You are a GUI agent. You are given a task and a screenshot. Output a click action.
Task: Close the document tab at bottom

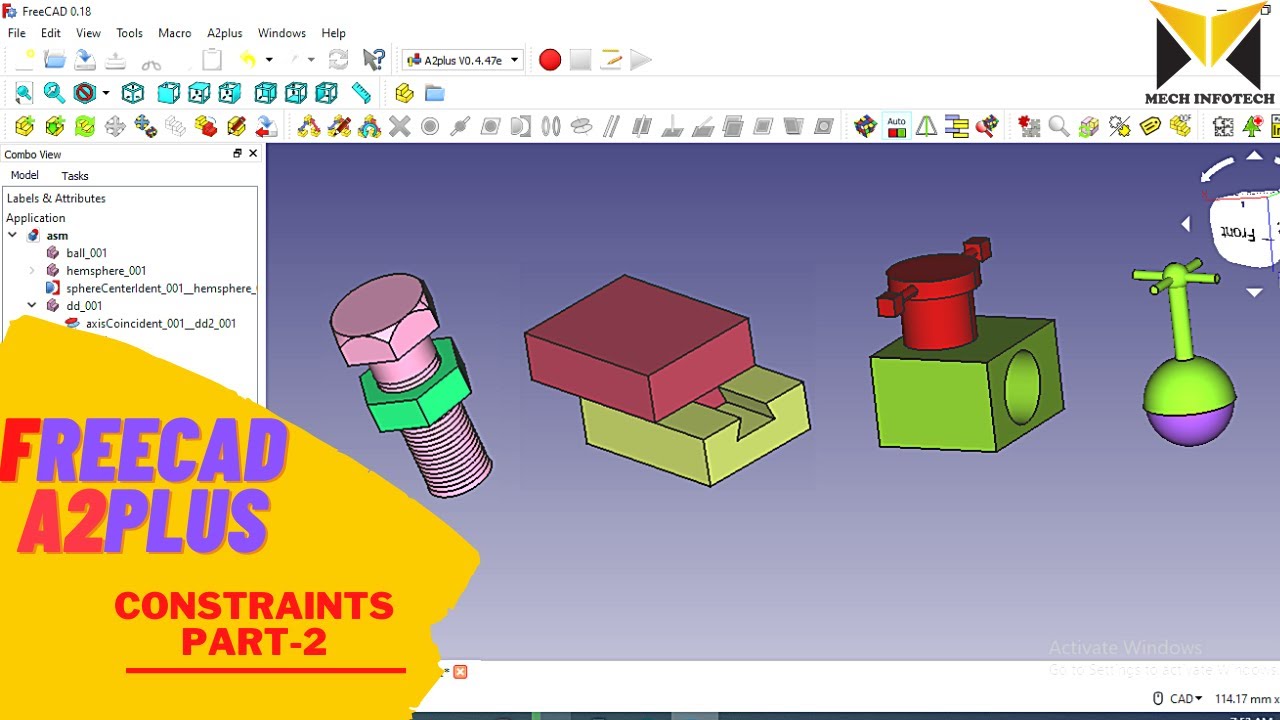460,672
